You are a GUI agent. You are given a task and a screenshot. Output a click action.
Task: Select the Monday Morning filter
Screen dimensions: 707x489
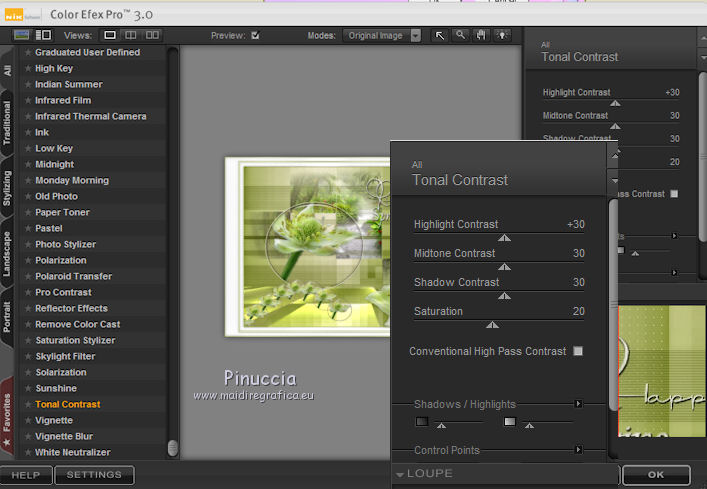pos(72,180)
